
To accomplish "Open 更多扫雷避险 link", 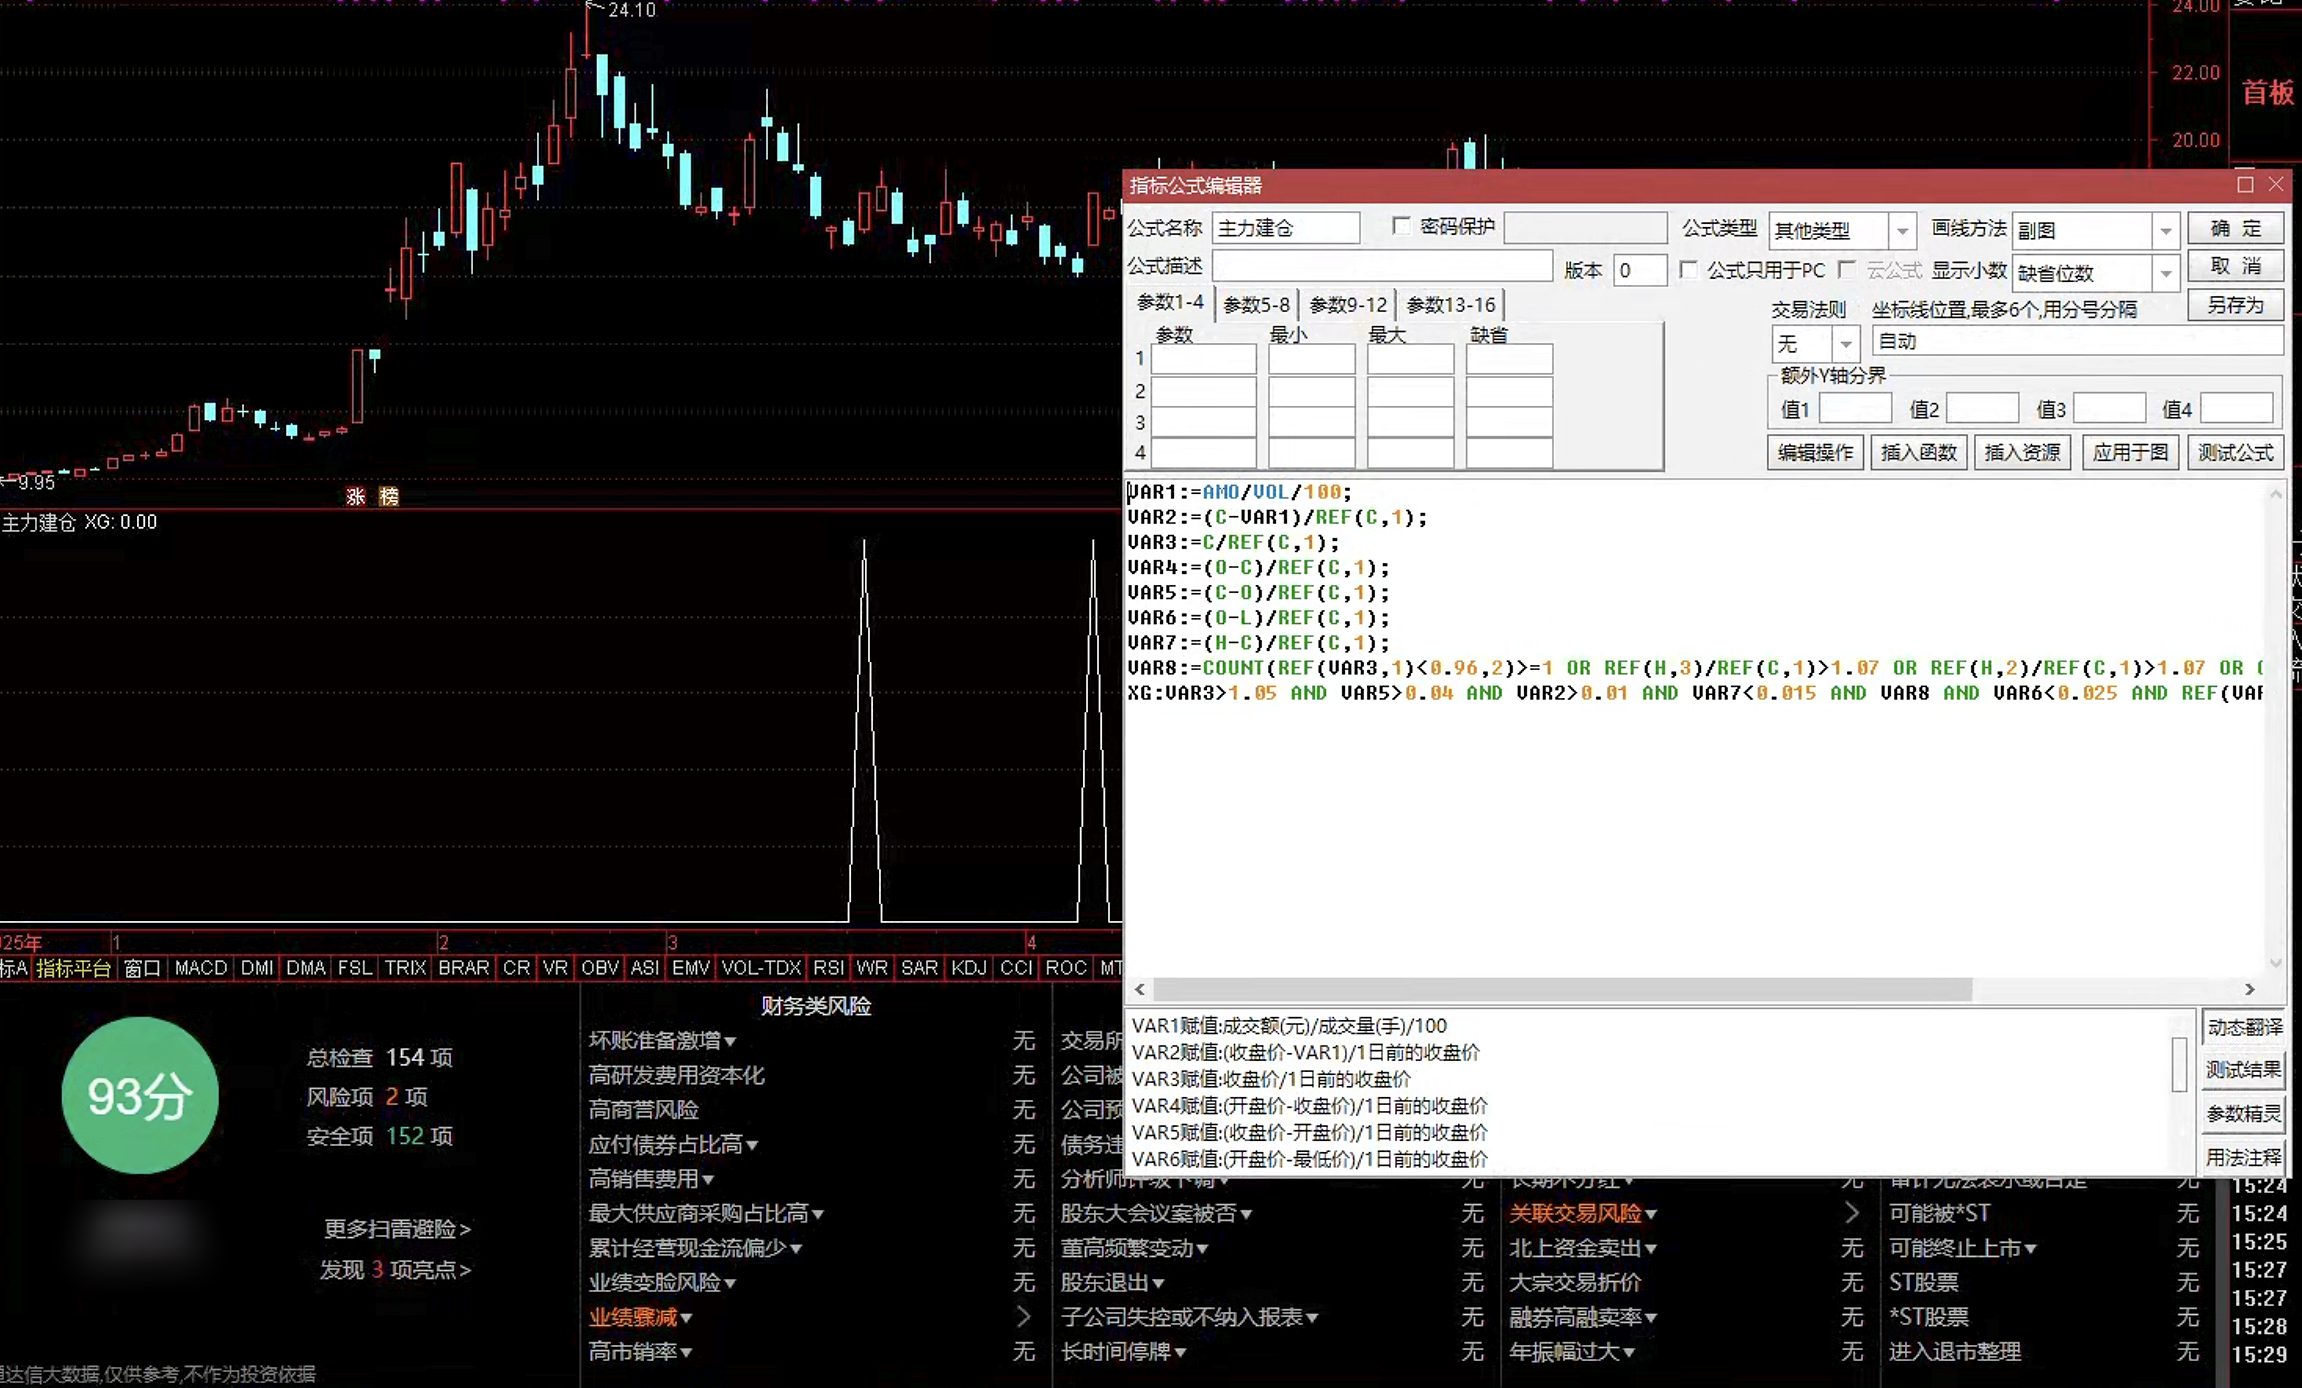I will point(397,1229).
